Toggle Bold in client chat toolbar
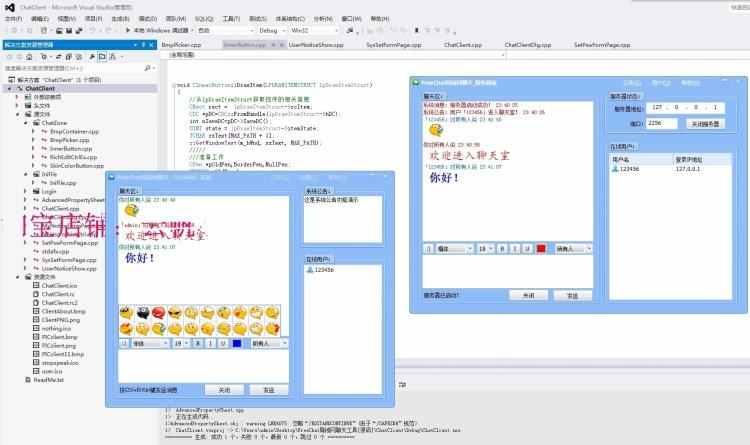The image size is (750, 445). pyautogui.click(x=198, y=343)
